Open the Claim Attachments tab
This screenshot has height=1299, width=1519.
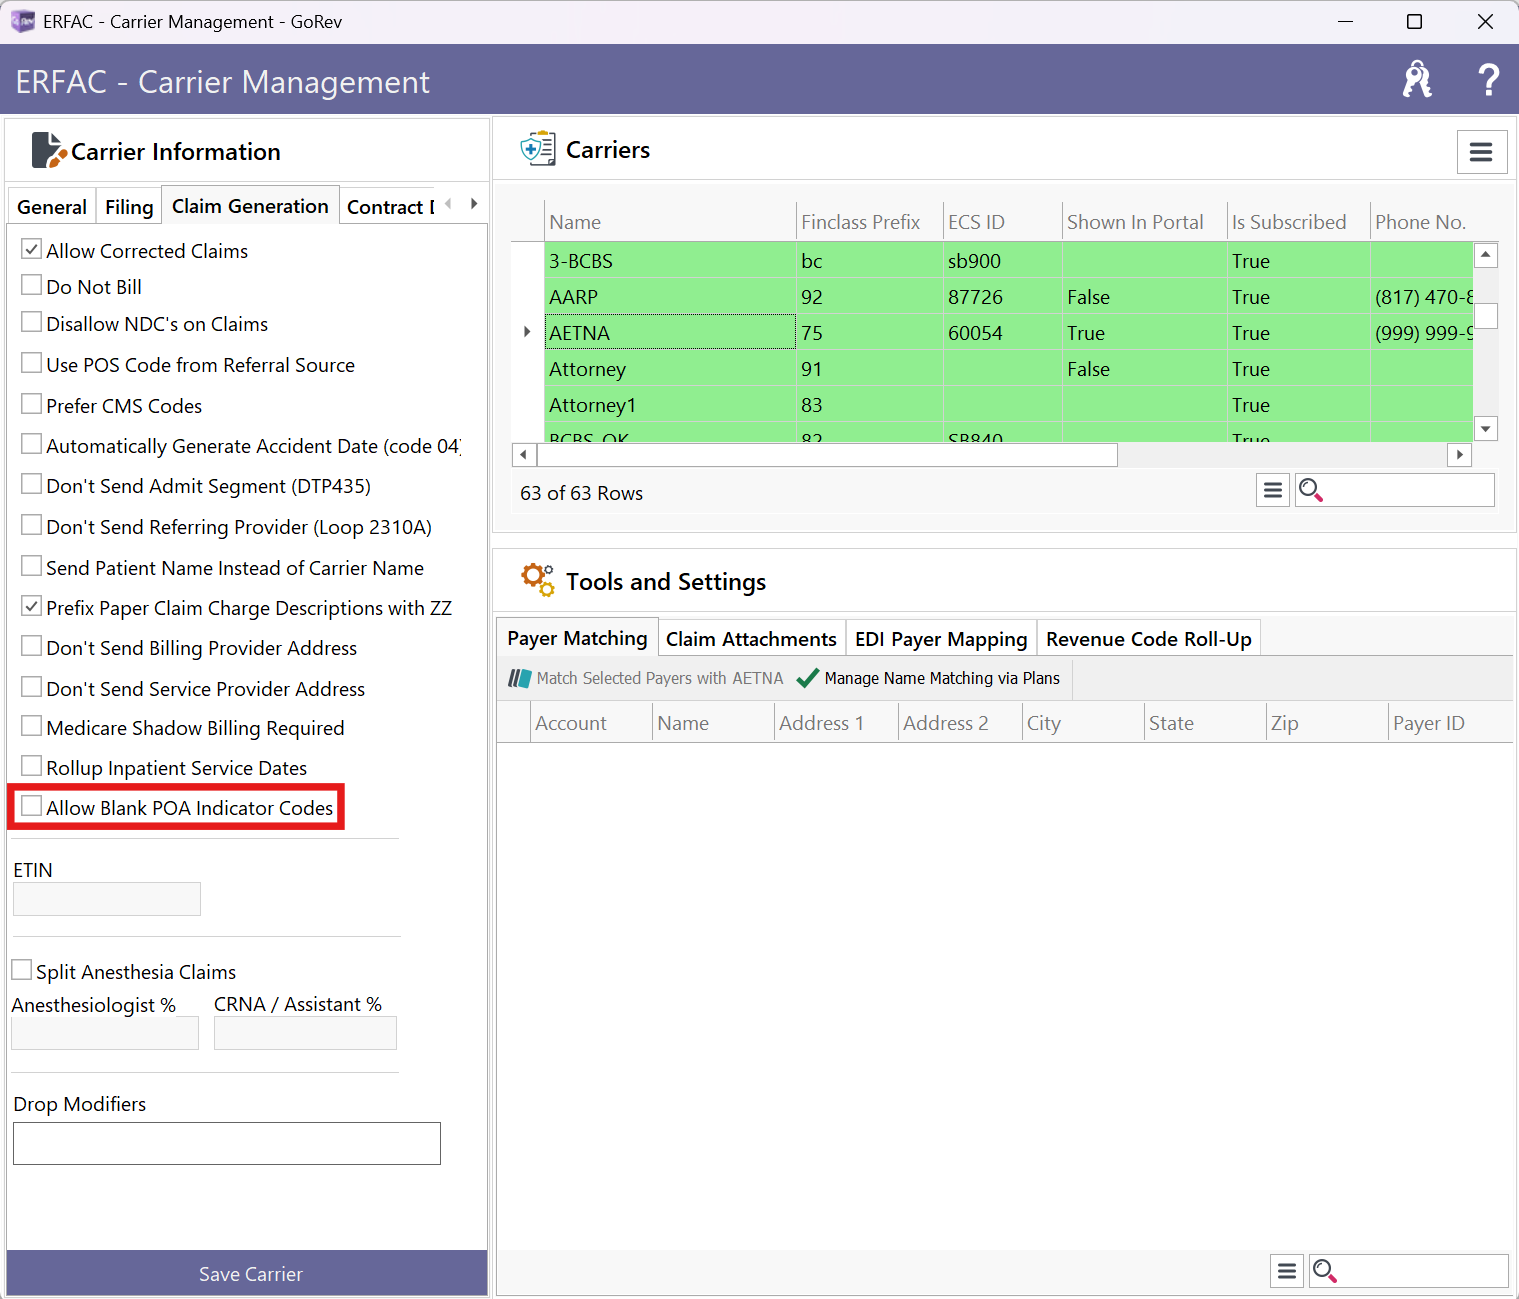click(751, 639)
